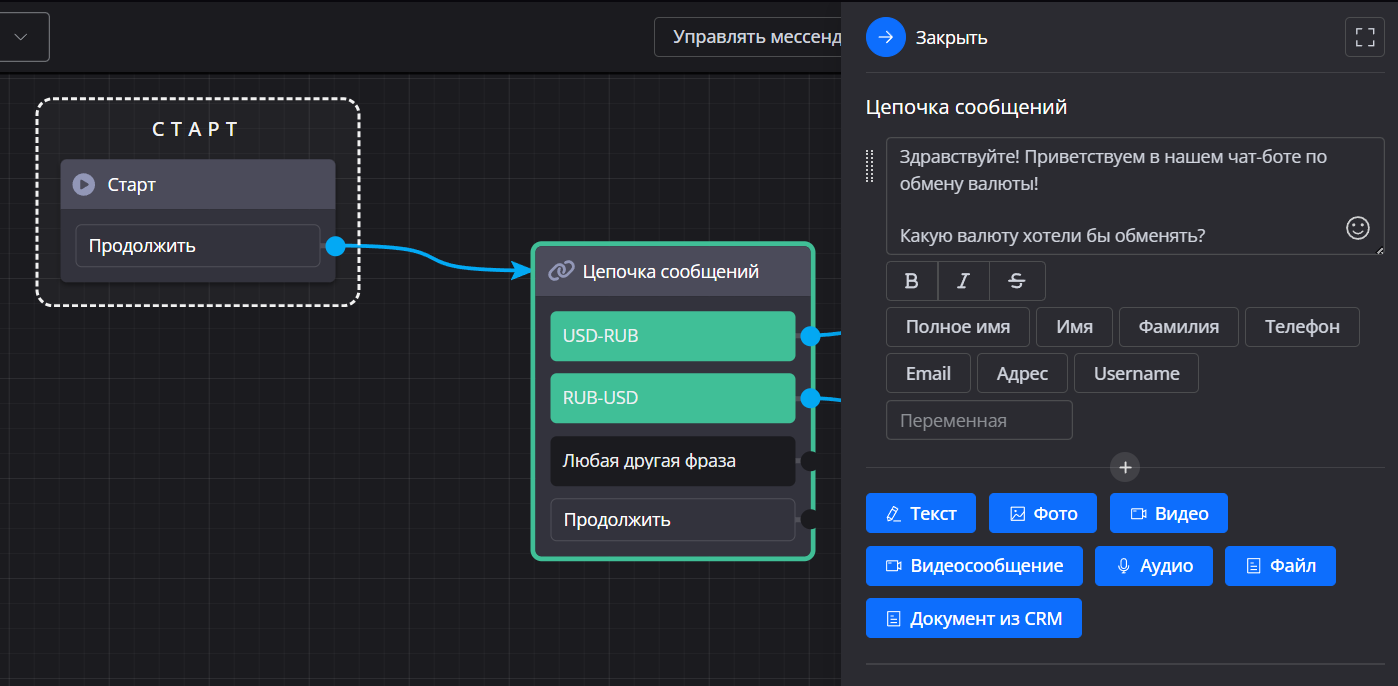Toggle bold text formatting
Image resolution: width=1398 pixels, height=686 pixels.
(x=912, y=281)
